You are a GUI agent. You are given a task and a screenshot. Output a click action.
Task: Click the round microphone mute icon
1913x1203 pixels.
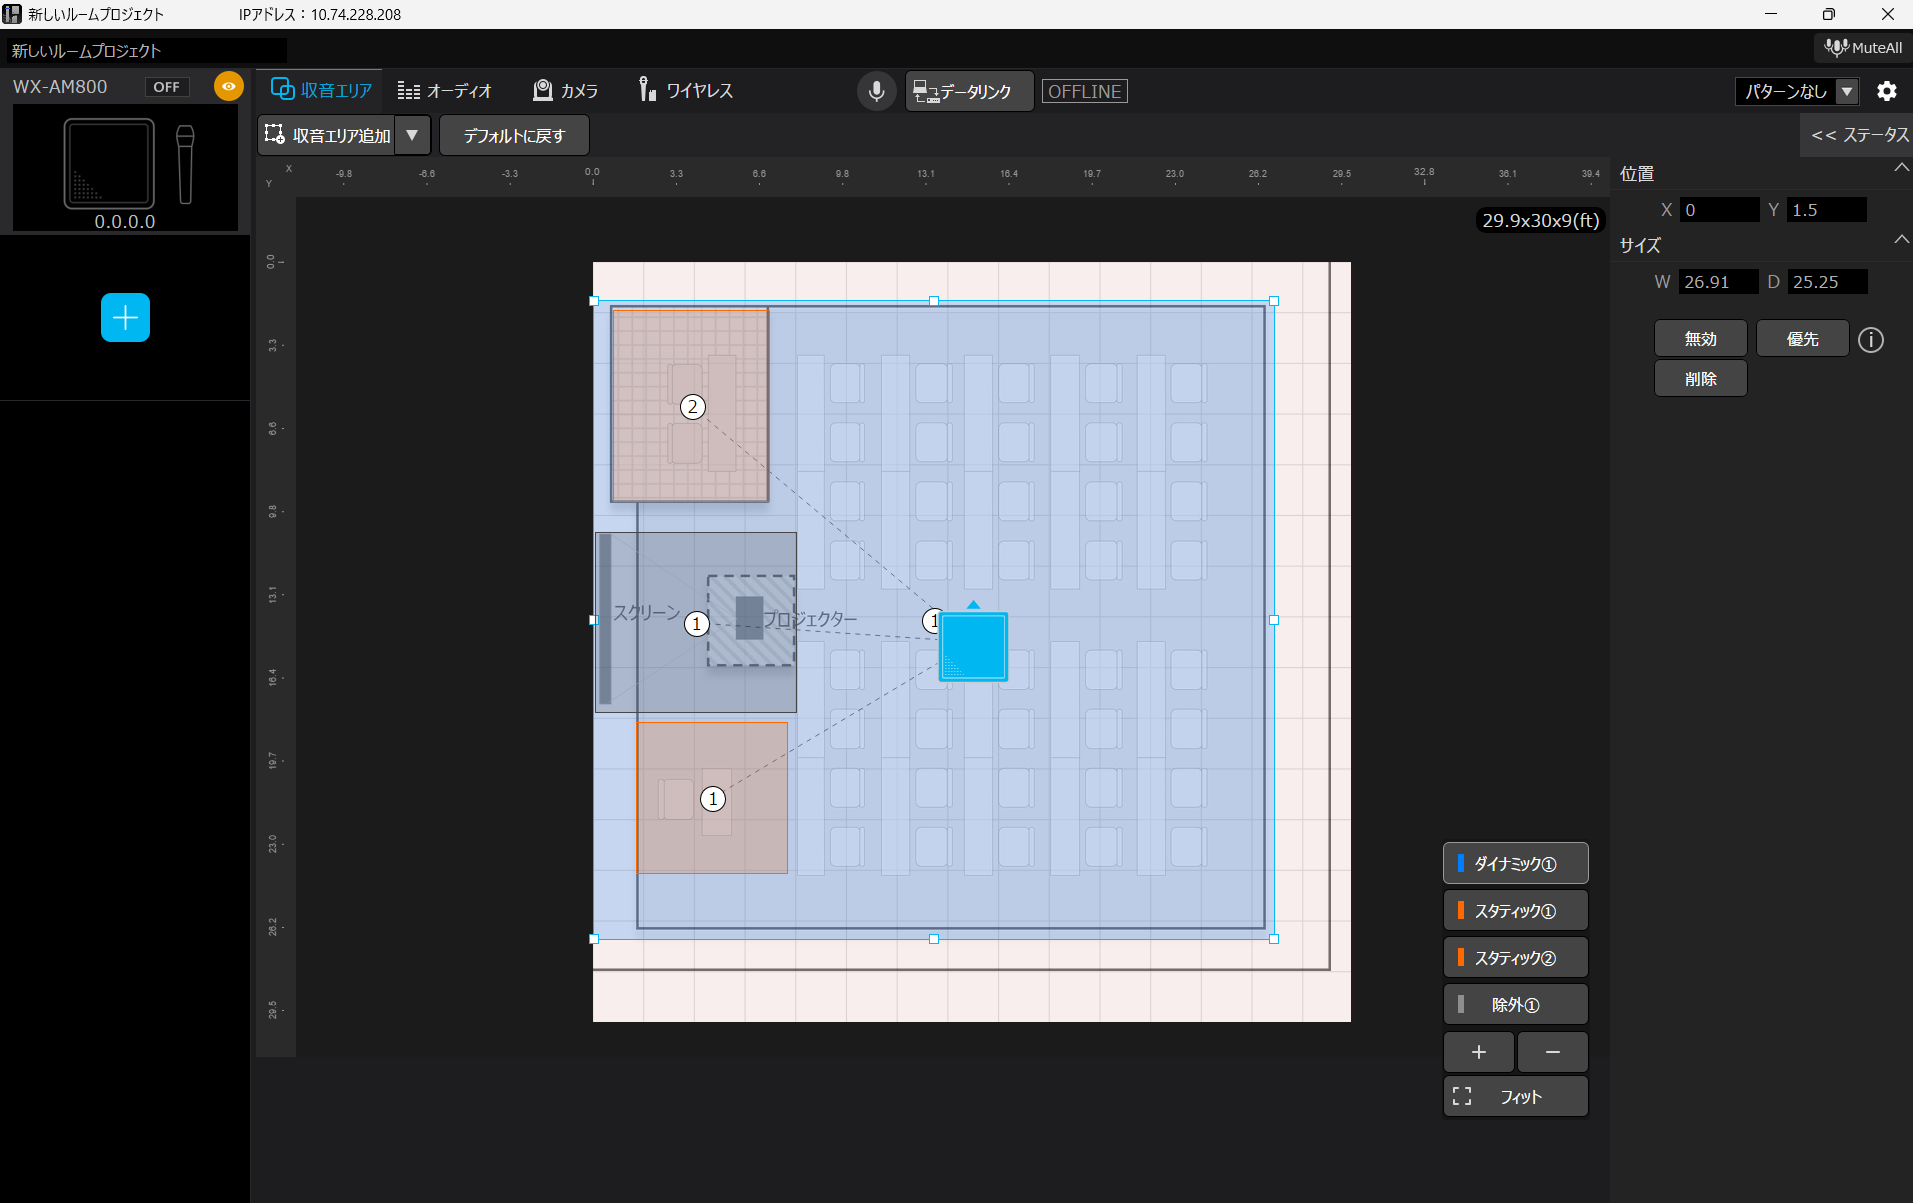(876, 91)
